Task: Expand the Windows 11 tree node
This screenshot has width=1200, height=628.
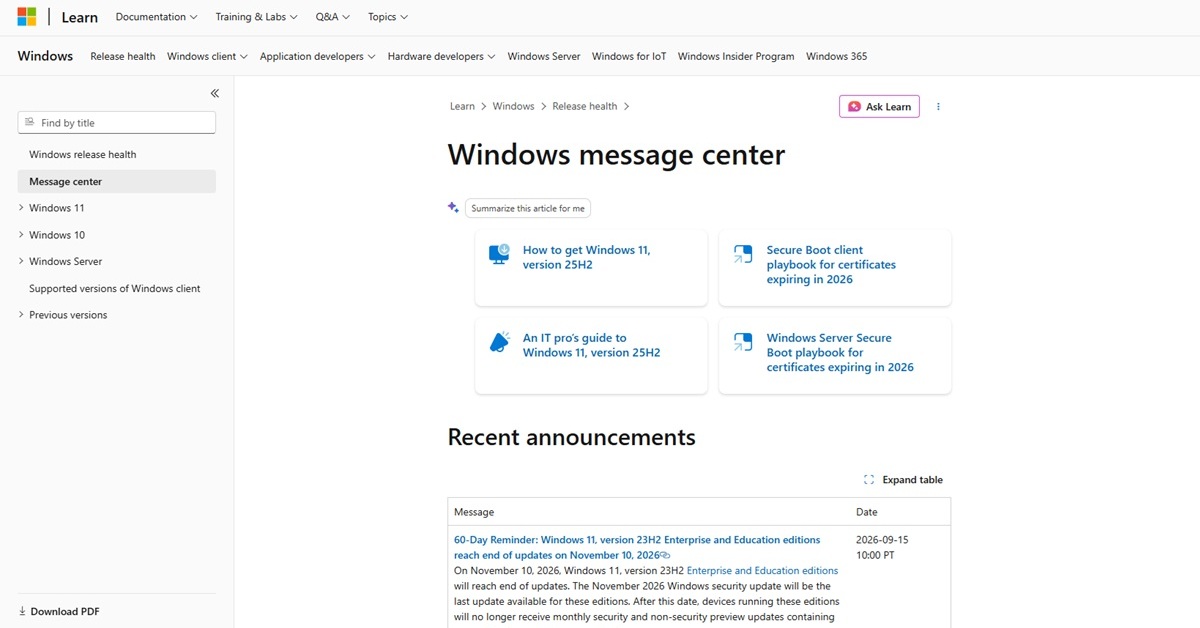Action: pos(21,208)
